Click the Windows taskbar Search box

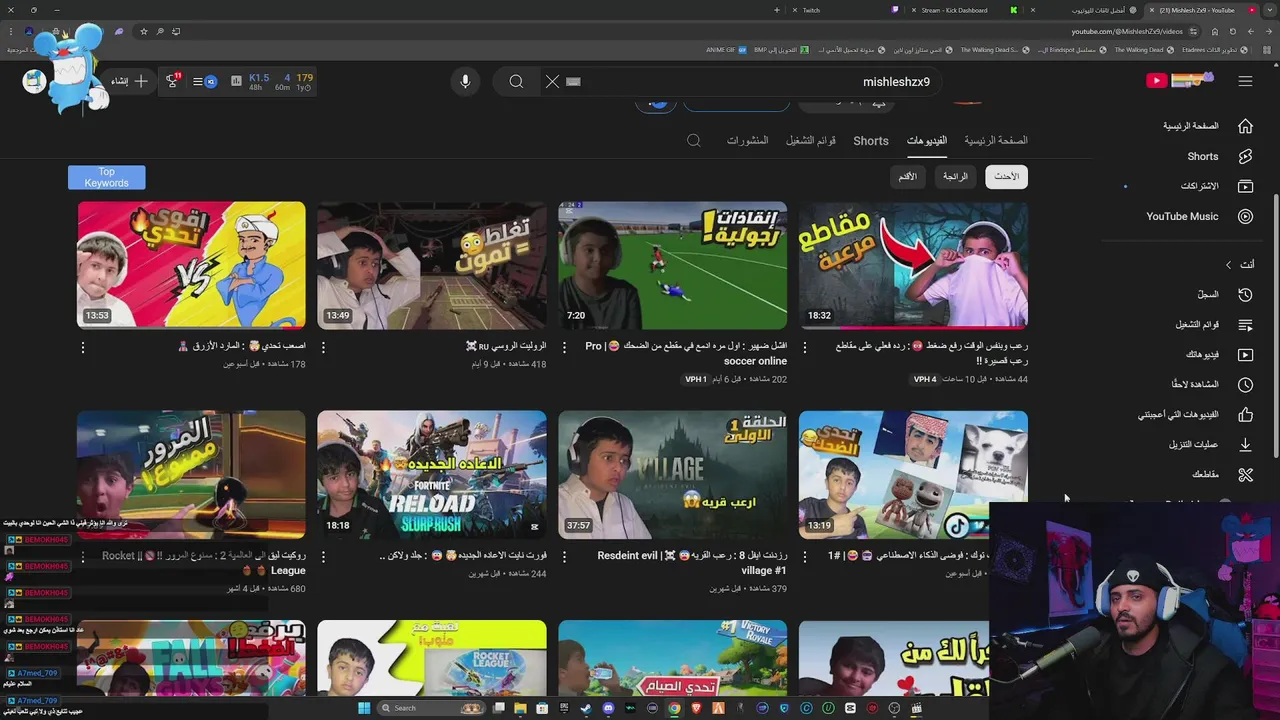click(430, 708)
